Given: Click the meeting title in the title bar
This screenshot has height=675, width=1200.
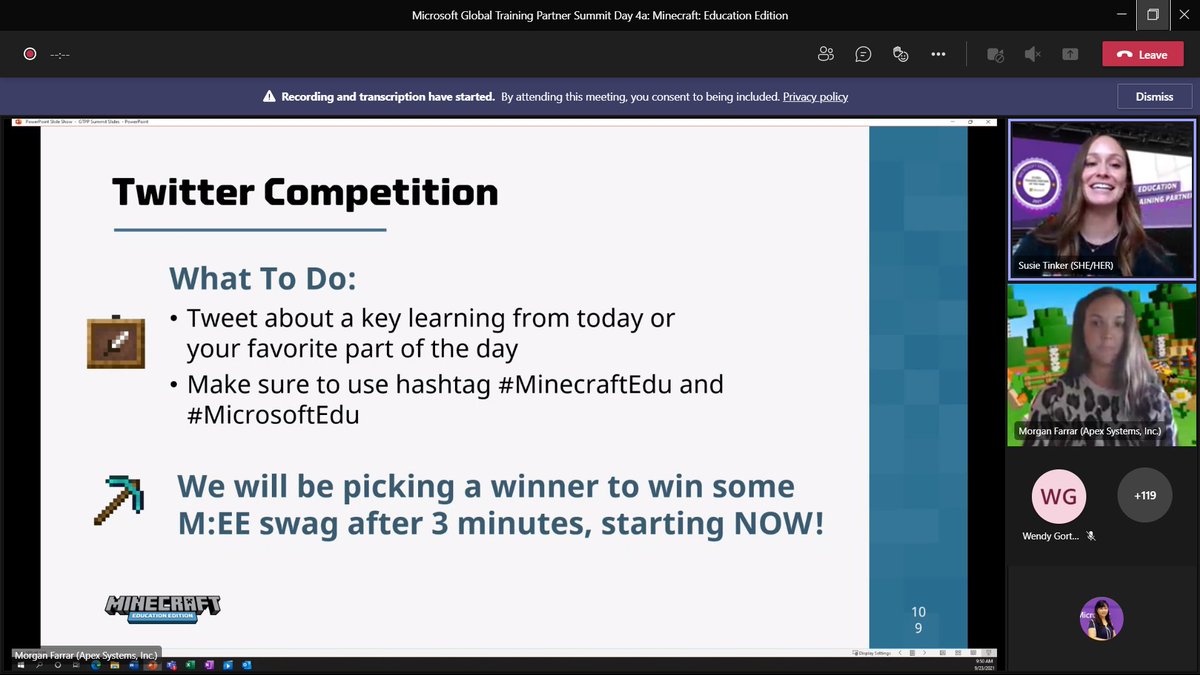Looking at the screenshot, I should (600, 15).
